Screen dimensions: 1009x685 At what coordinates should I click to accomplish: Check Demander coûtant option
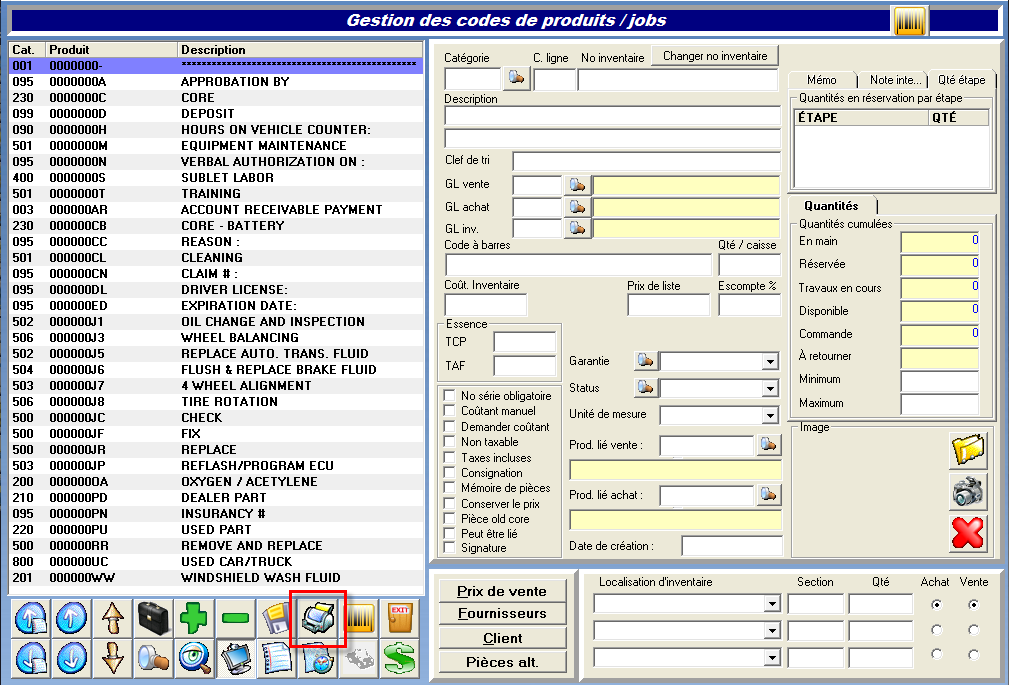(x=450, y=426)
